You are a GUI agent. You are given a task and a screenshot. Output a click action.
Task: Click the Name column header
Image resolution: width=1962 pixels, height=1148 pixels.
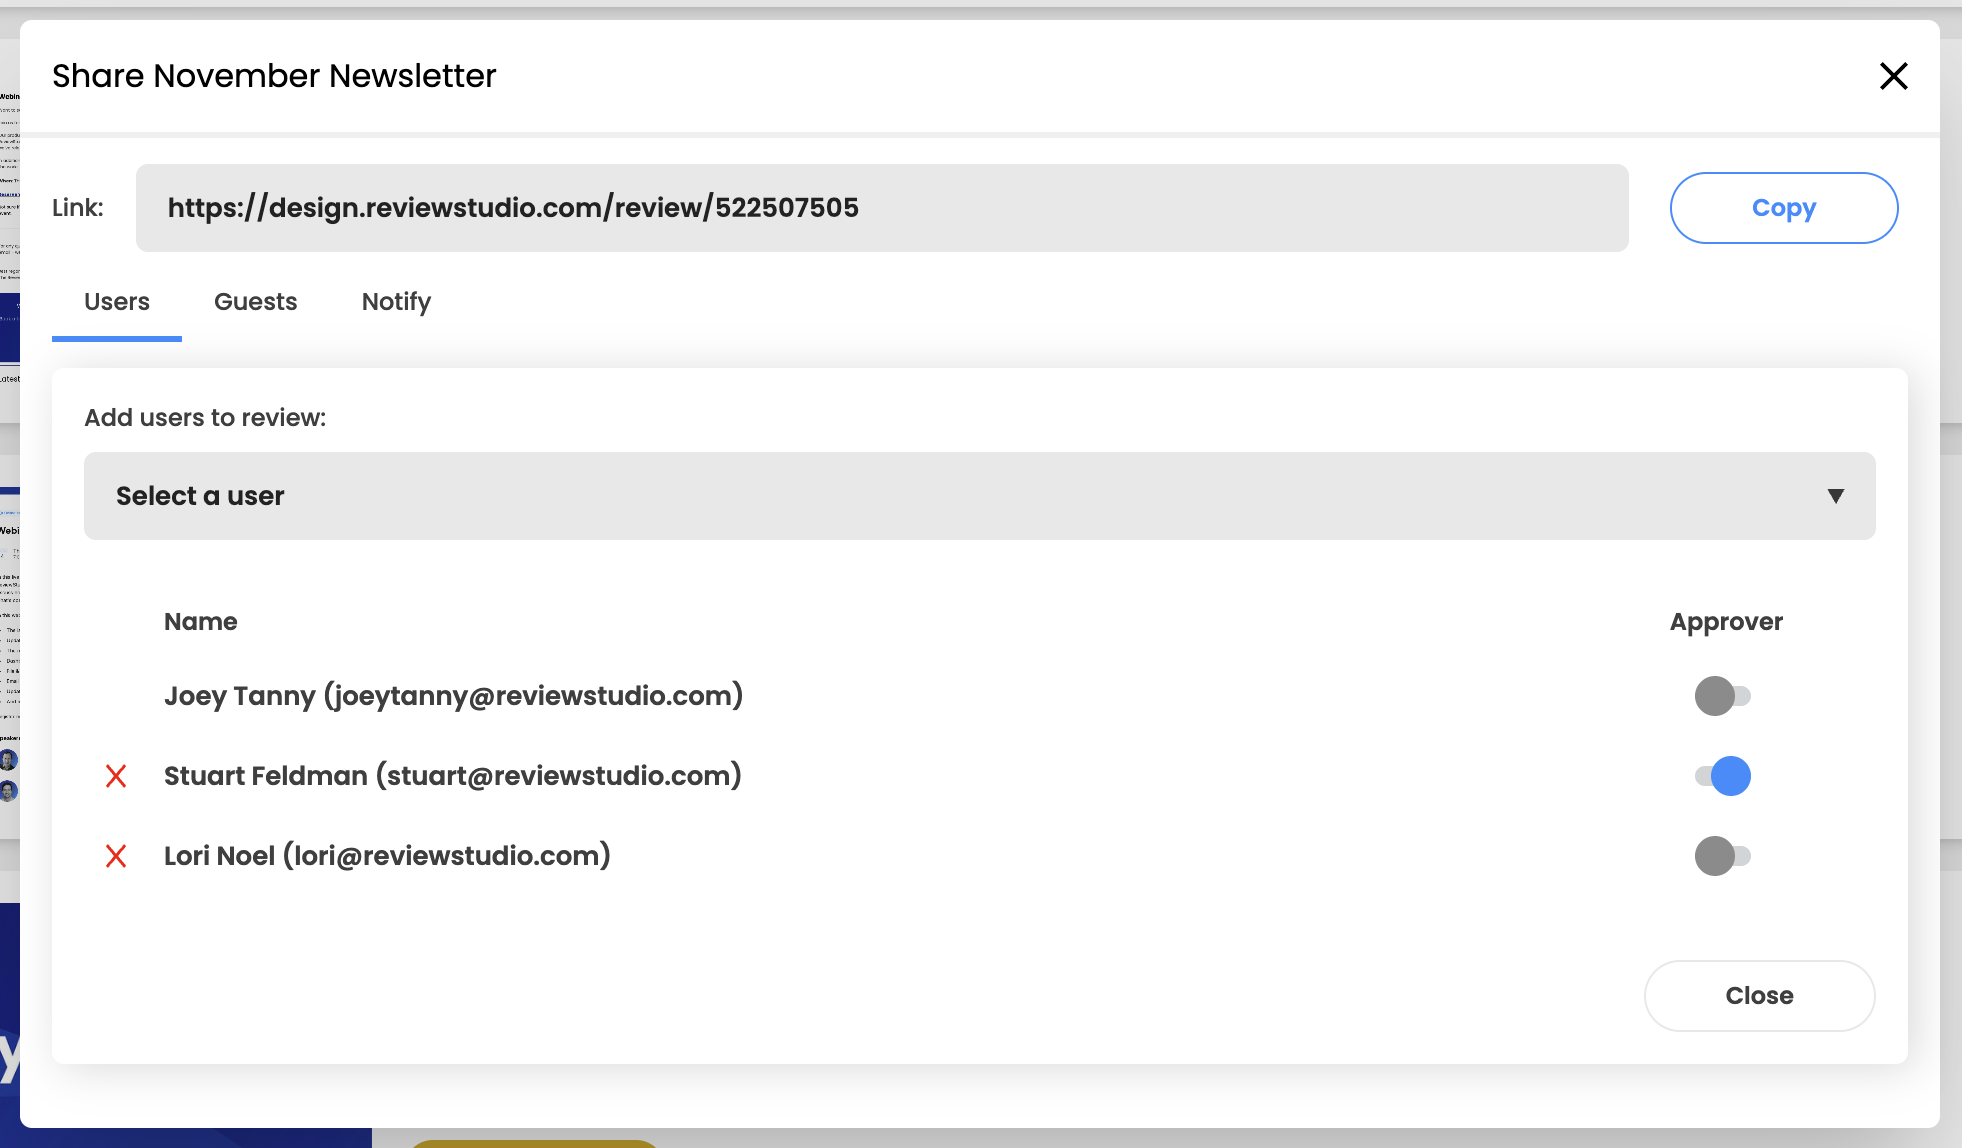pos(201,622)
